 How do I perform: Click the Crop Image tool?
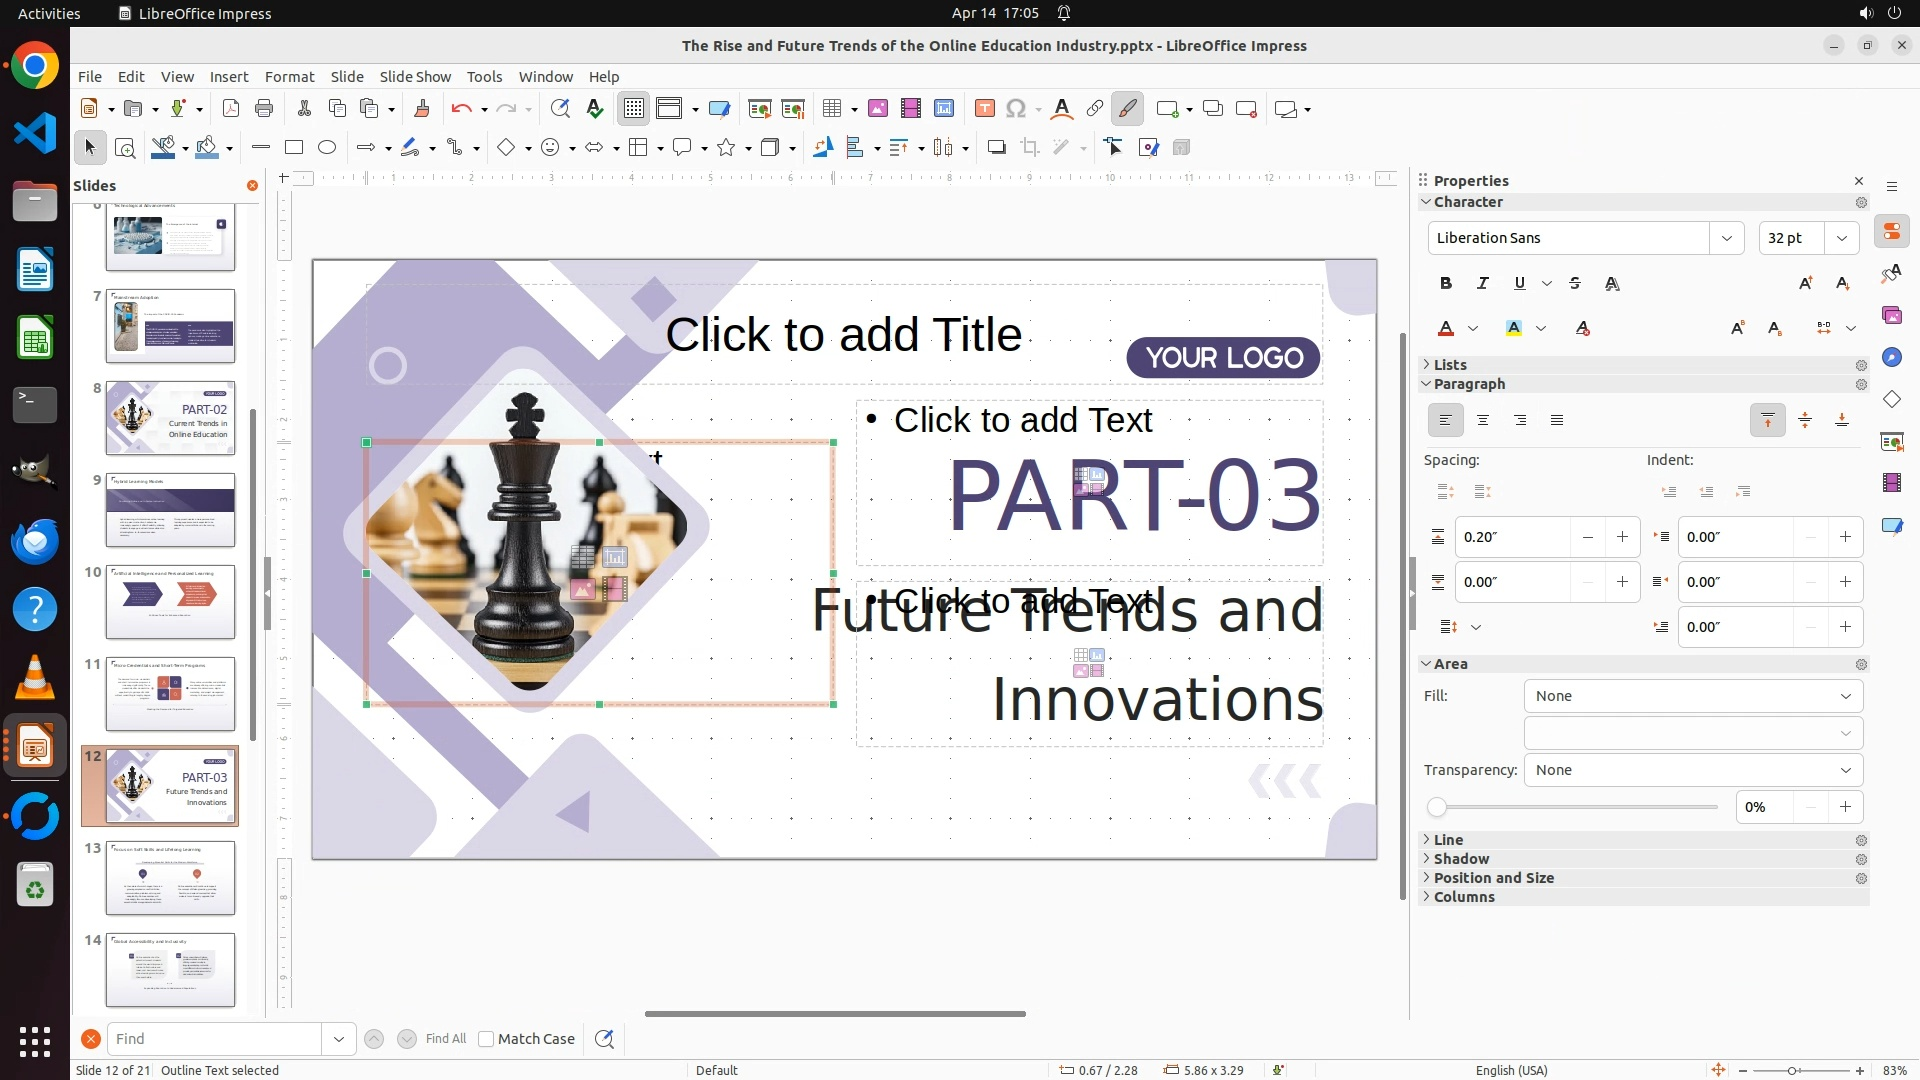[1030, 148]
